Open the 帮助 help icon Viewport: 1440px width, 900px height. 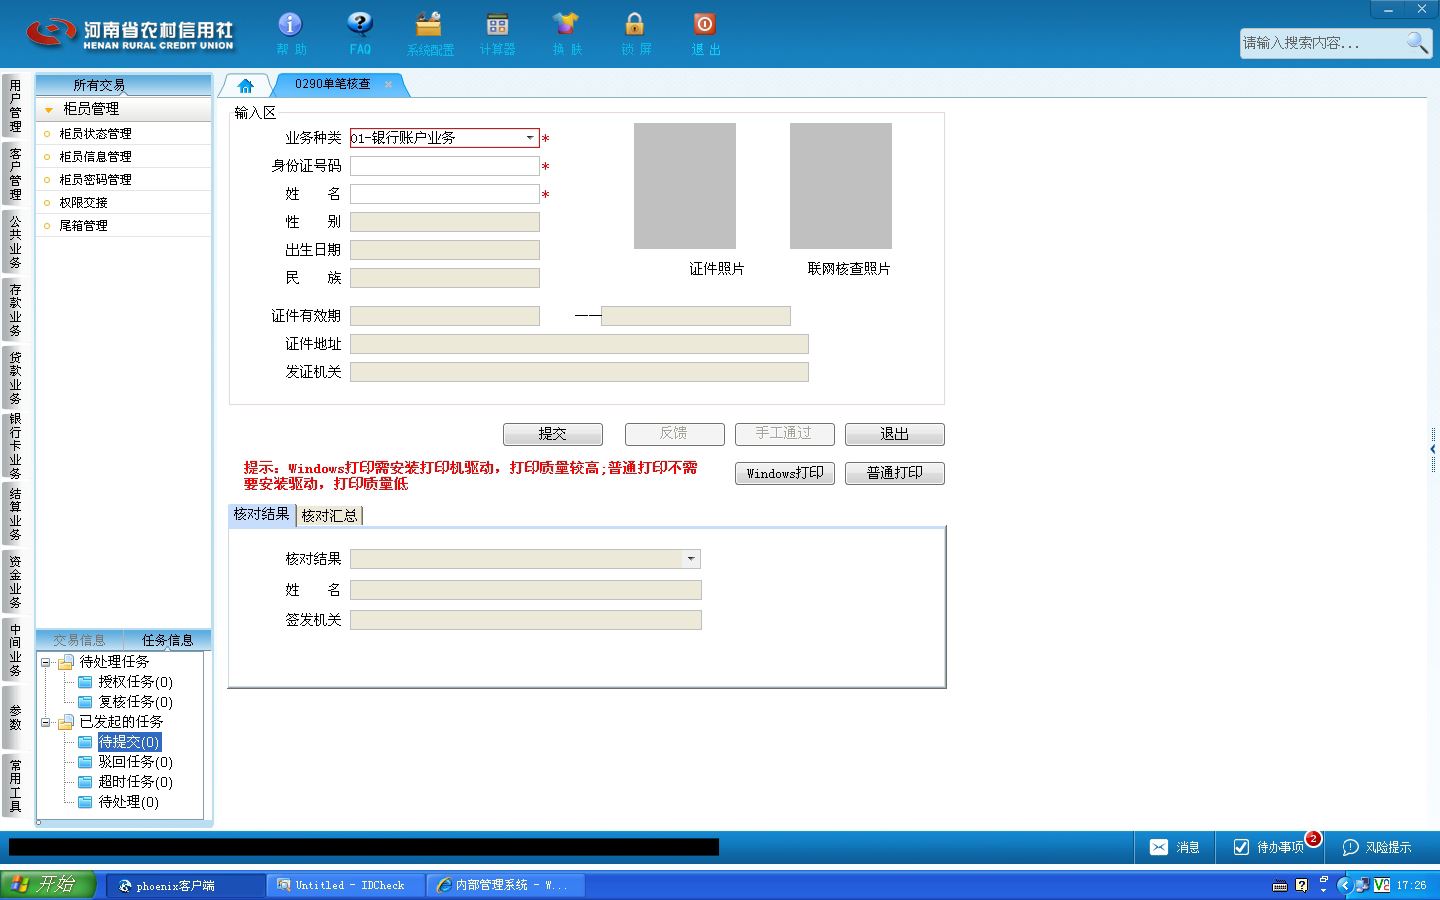290,33
